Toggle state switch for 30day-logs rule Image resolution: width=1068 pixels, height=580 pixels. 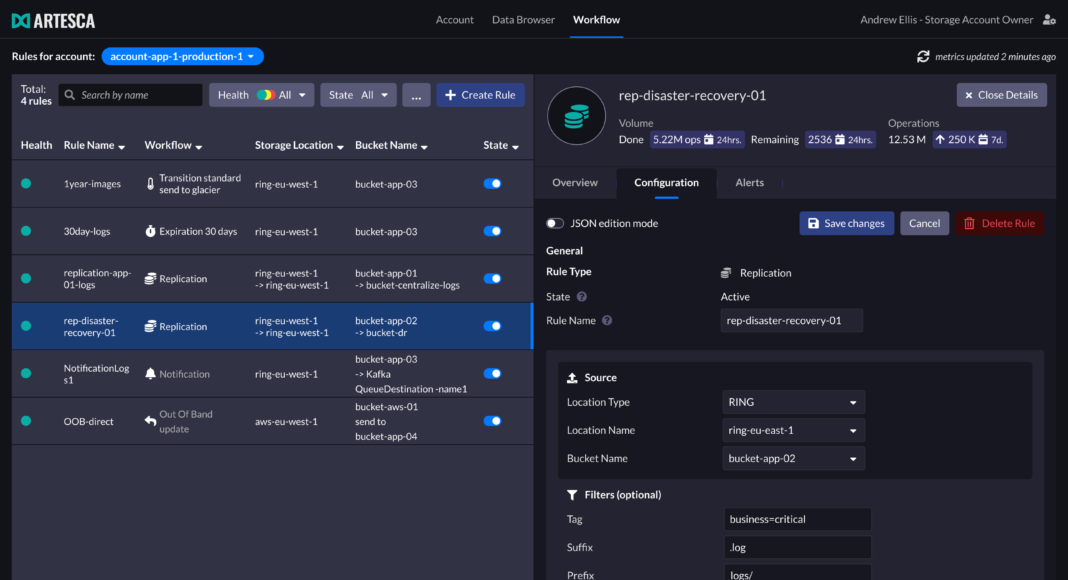click(x=492, y=231)
